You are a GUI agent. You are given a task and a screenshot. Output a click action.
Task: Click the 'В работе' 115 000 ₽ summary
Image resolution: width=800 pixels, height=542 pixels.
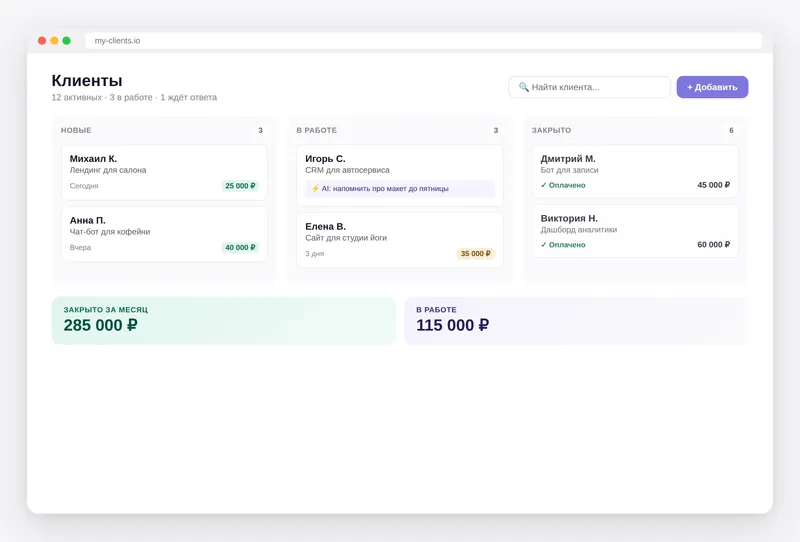tap(576, 321)
